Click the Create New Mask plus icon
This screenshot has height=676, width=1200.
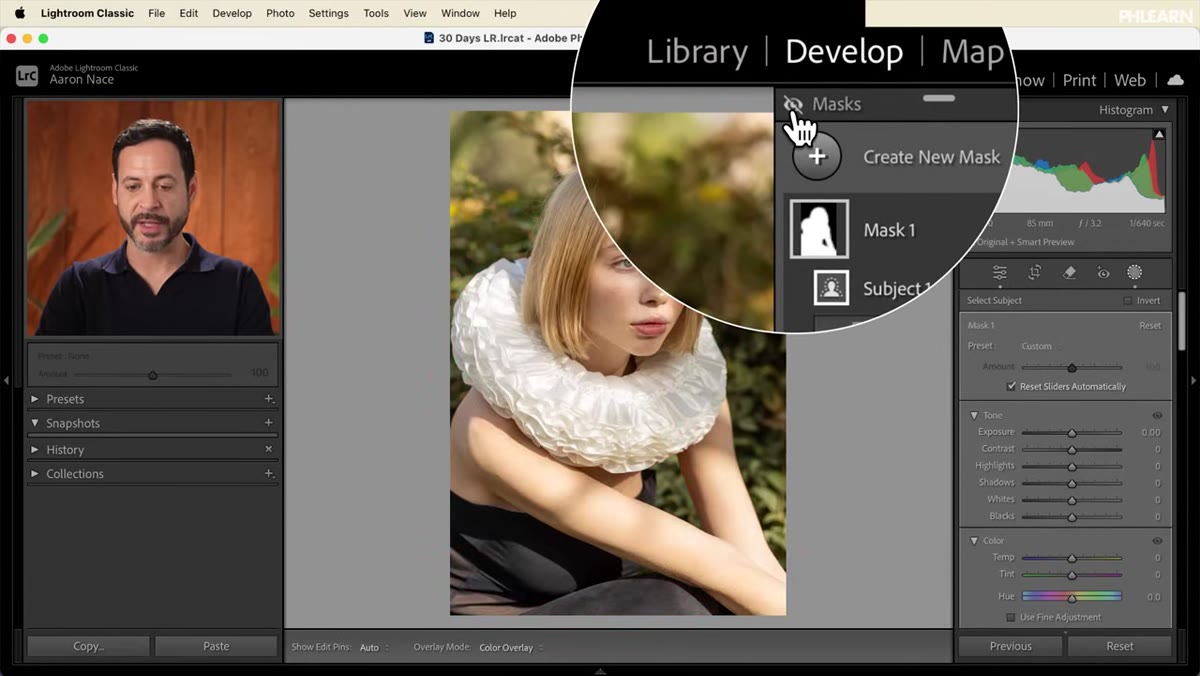pos(817,156)
